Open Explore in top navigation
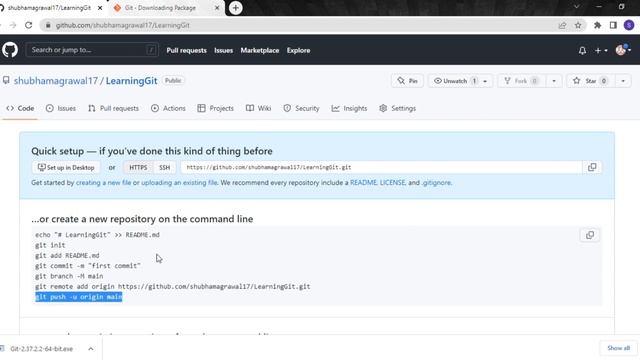Image resolution: width=640 pixels, height=360 pixels. (298, 51)
